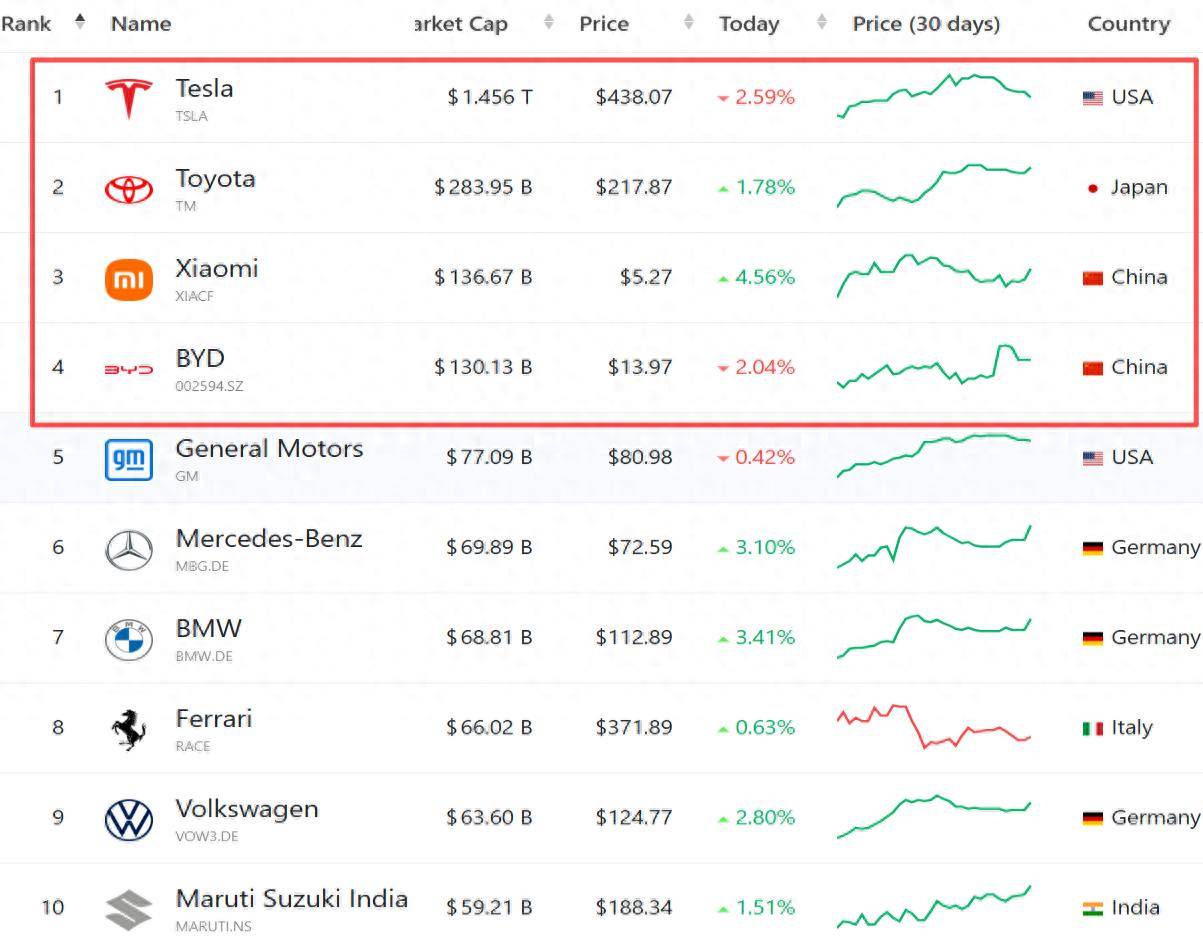Open the Maruti Suzuki India link

click(x=291, y=898)
